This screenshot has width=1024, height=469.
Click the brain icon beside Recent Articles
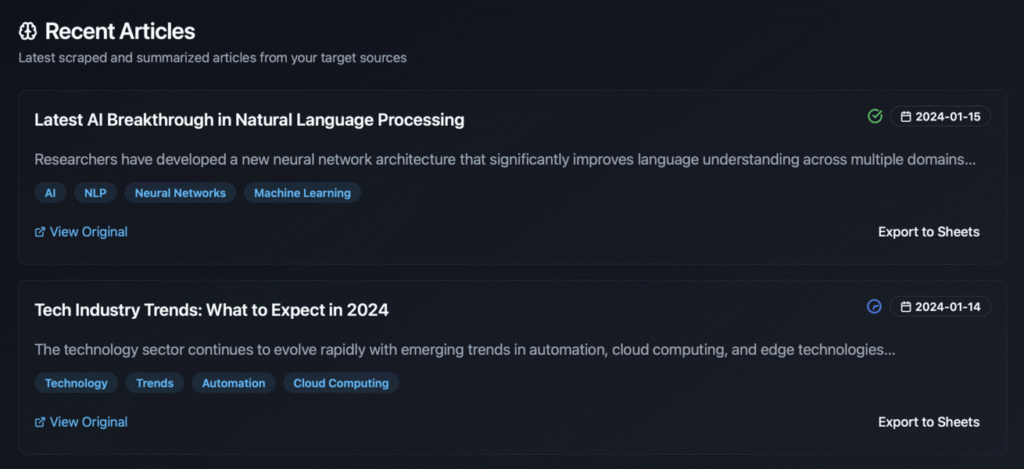click(28, 31)
